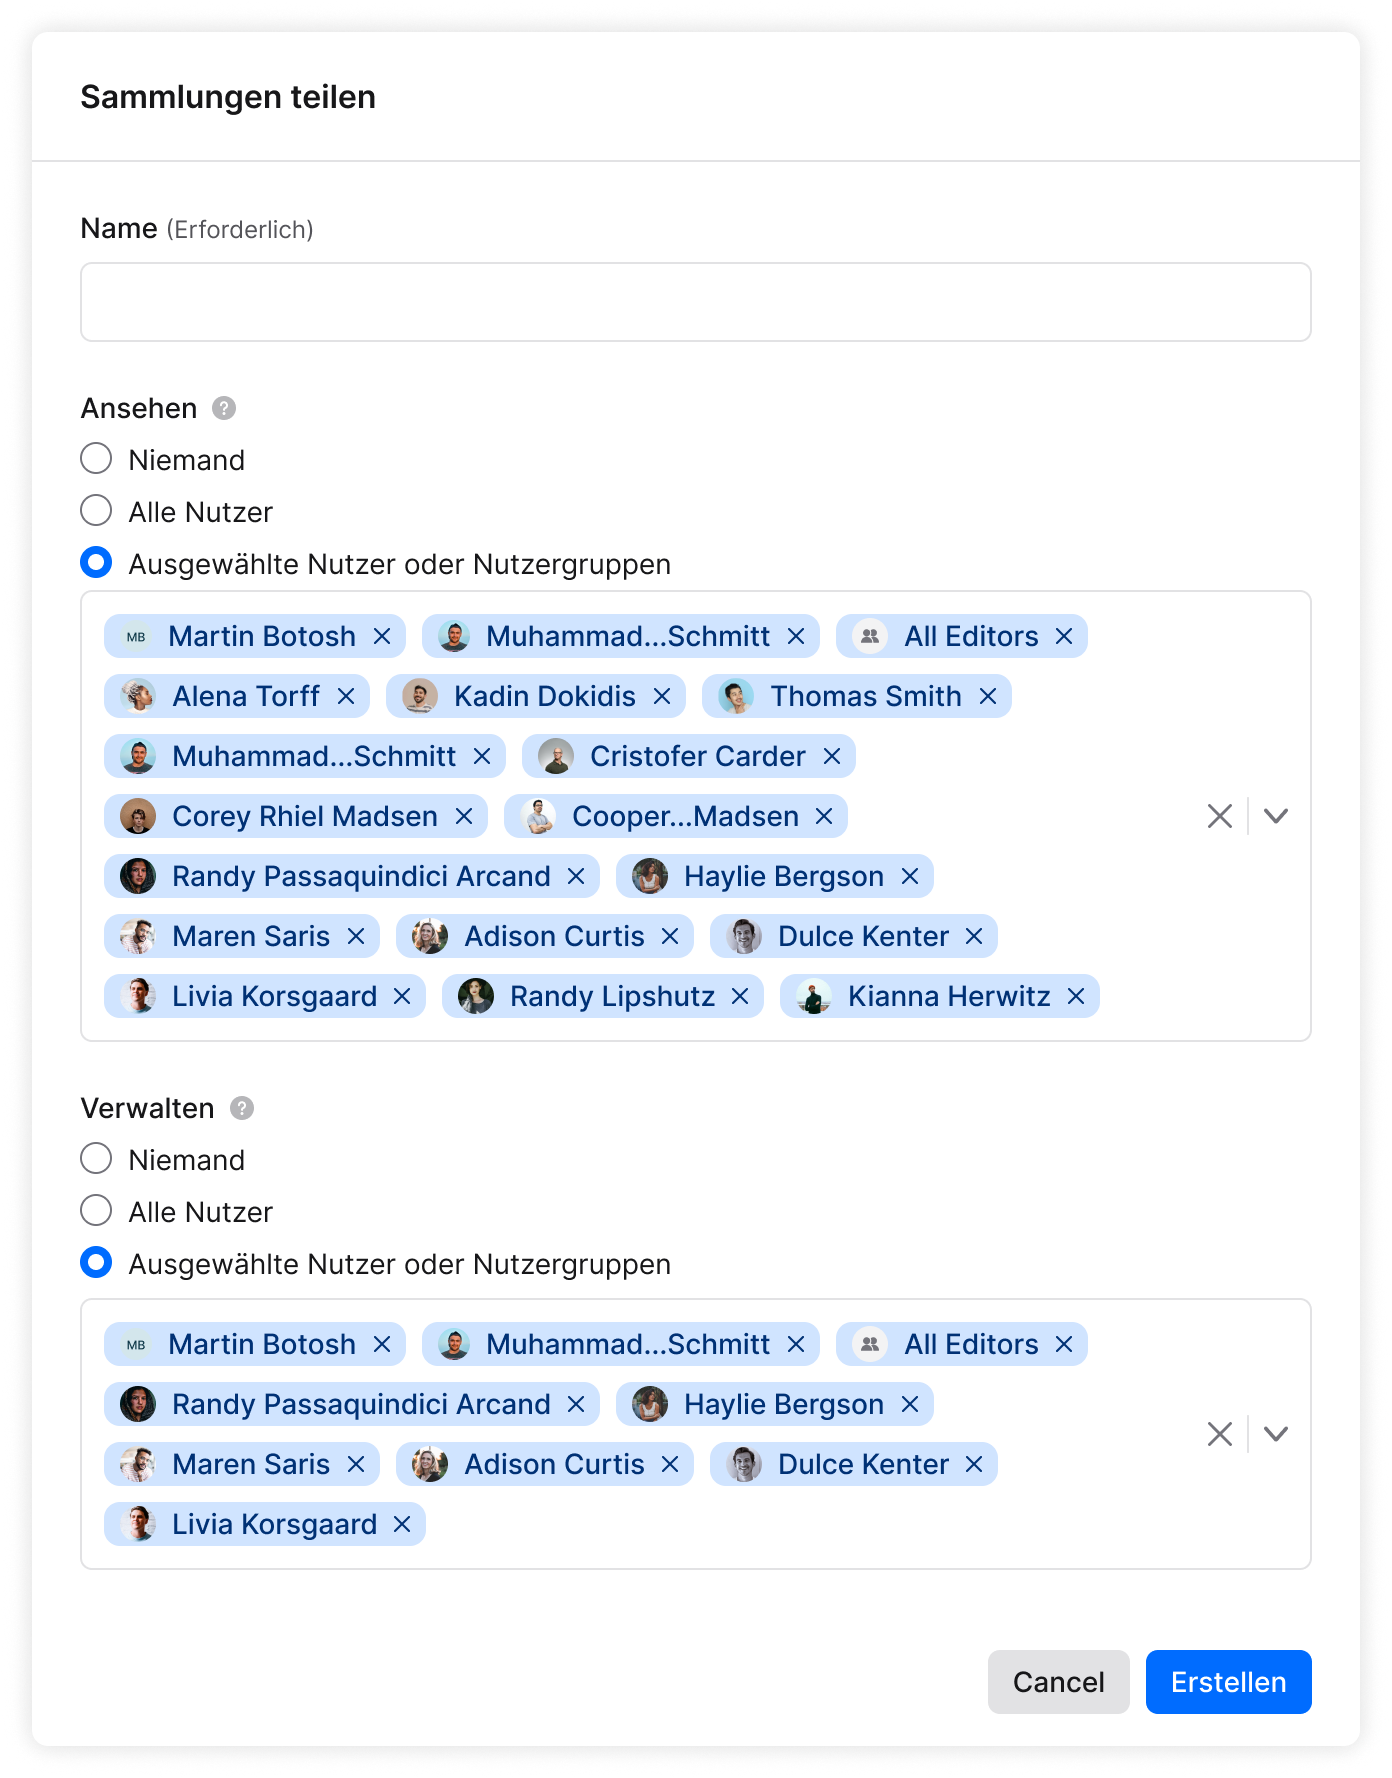
Task: Remove Livia Korsgaard from Ansehen
Action: pyautogui.click(x=402, y=996)
